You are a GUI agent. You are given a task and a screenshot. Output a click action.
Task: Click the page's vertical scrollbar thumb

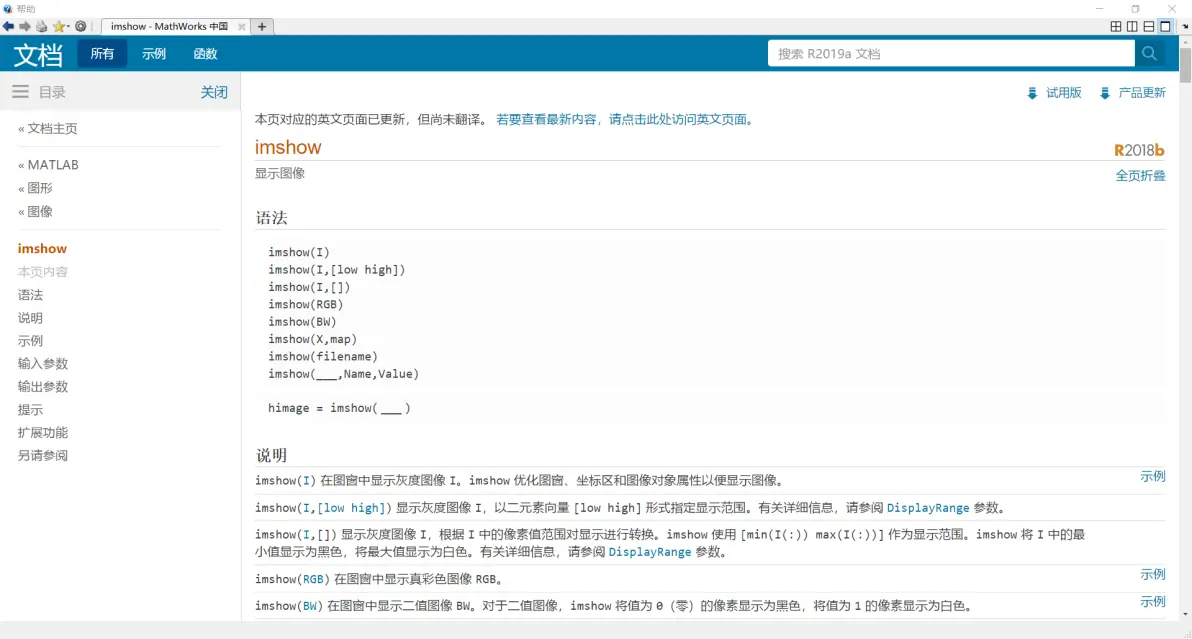pyautogui.click(x=1186, y=65)
